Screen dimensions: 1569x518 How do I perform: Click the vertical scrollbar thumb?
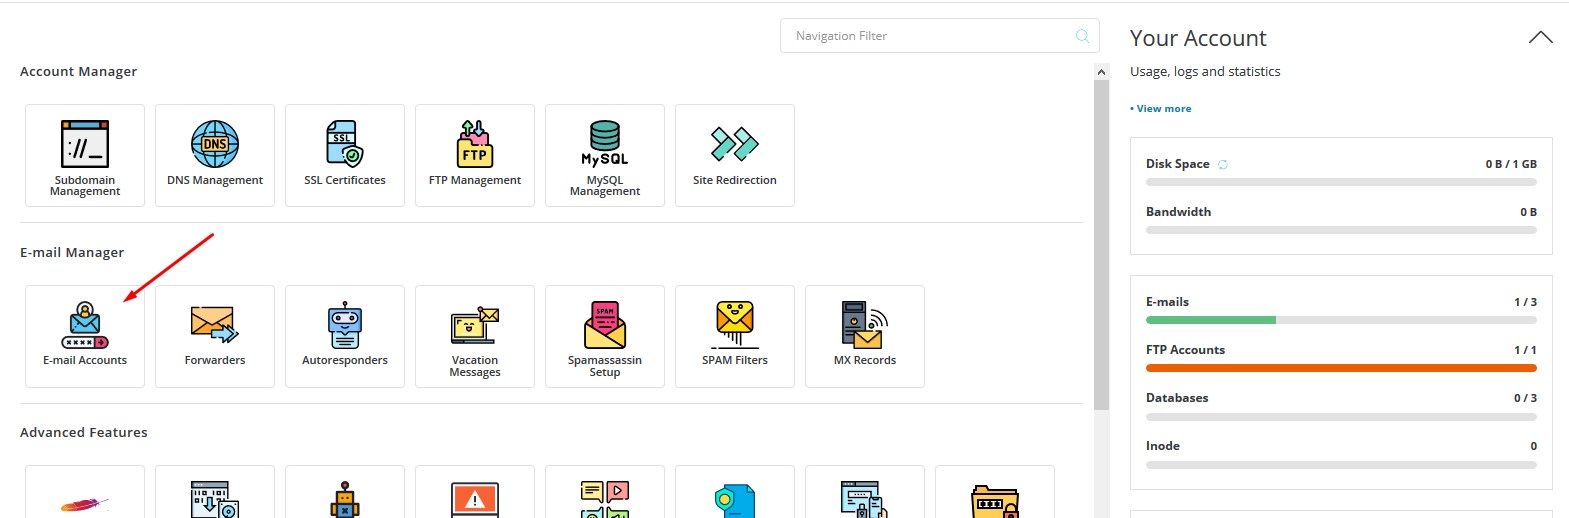pos(1102,245)
